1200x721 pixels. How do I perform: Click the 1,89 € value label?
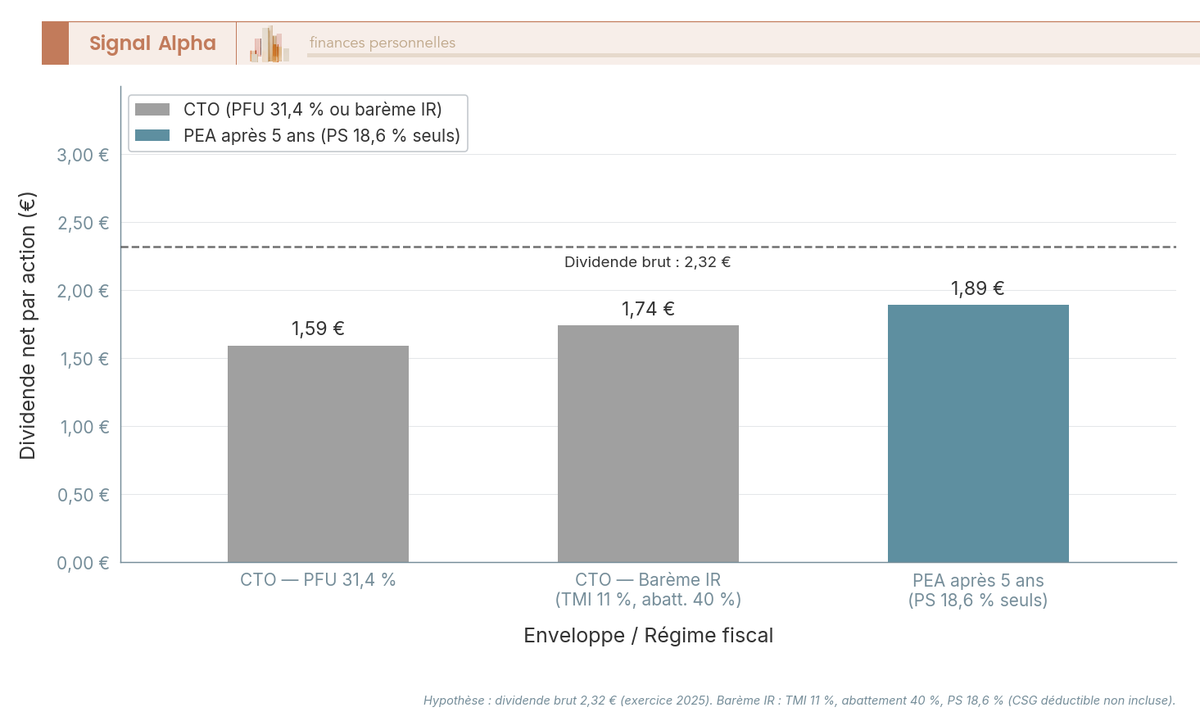[978, 288]
